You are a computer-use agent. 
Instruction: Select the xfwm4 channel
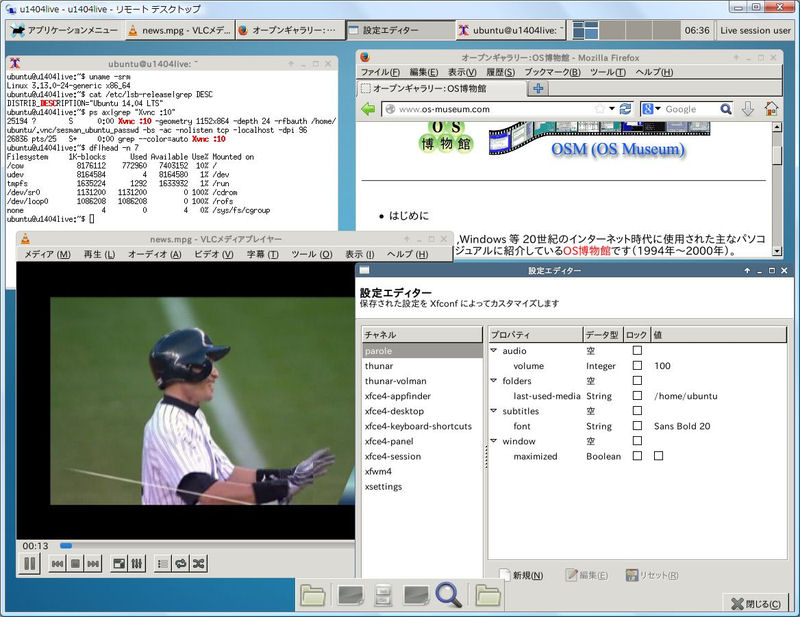(422, 472)
